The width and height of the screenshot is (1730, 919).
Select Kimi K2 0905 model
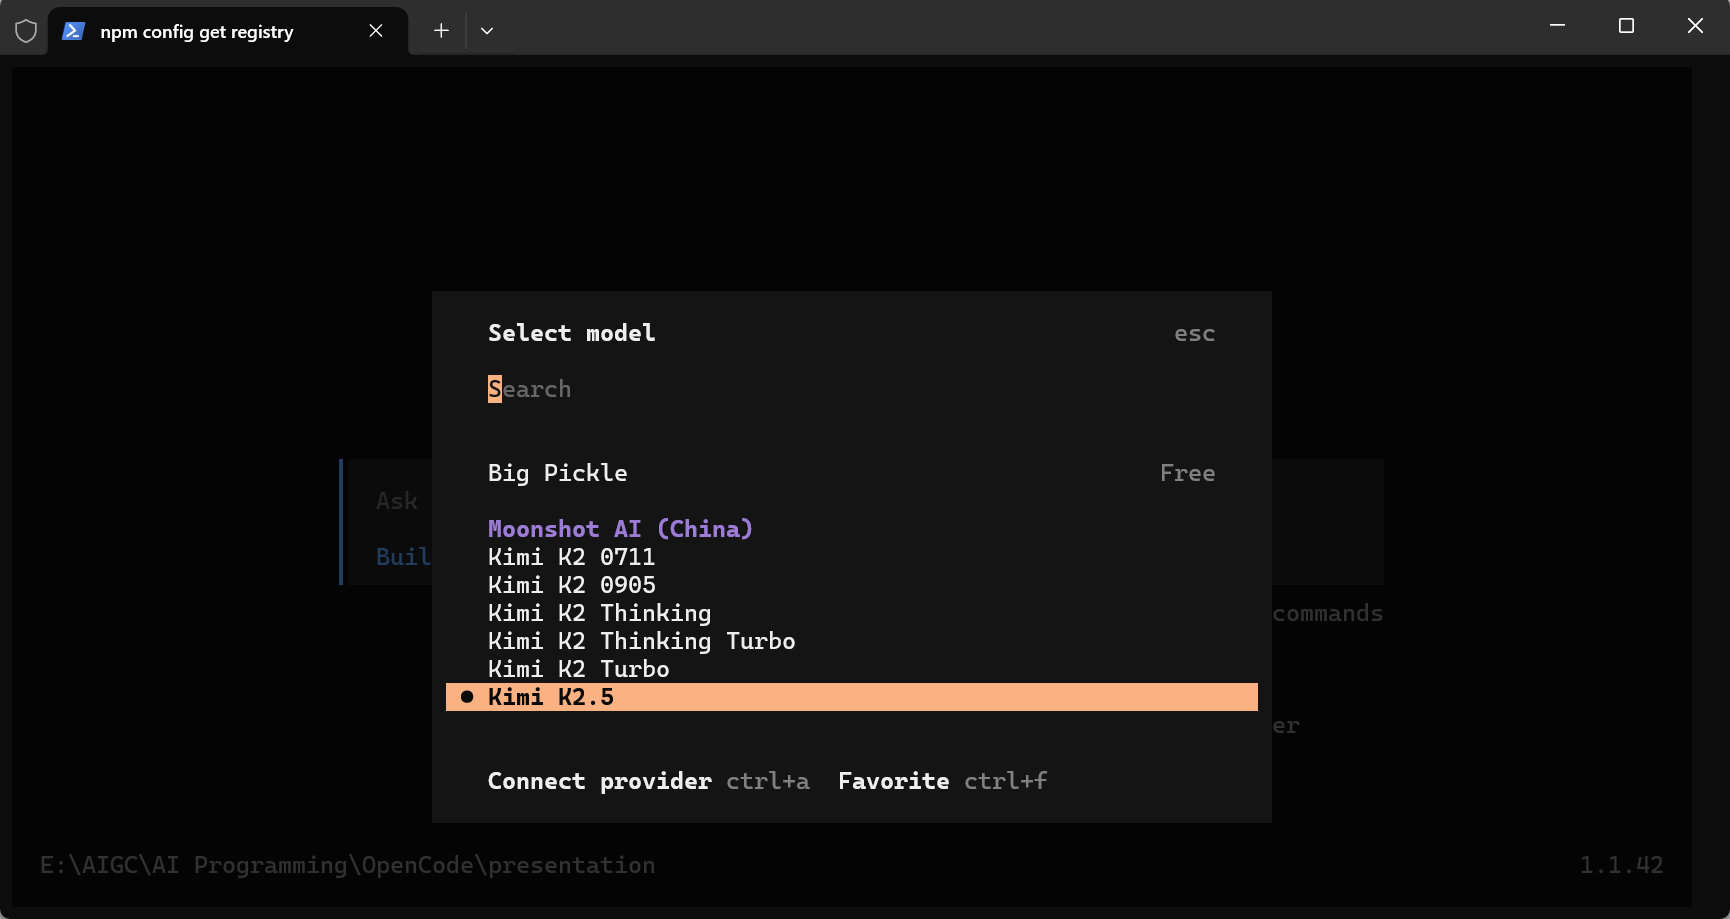(x=852, y=585)
